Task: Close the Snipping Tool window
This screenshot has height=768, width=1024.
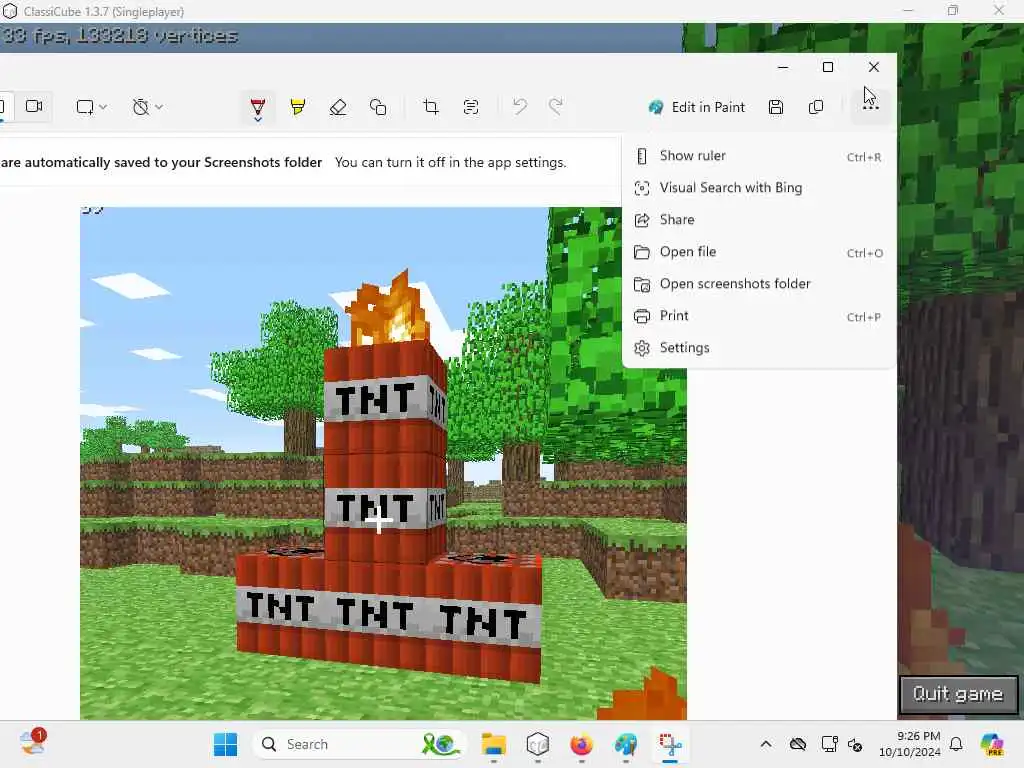Action: pyautogui.click(x=874, y=67)
